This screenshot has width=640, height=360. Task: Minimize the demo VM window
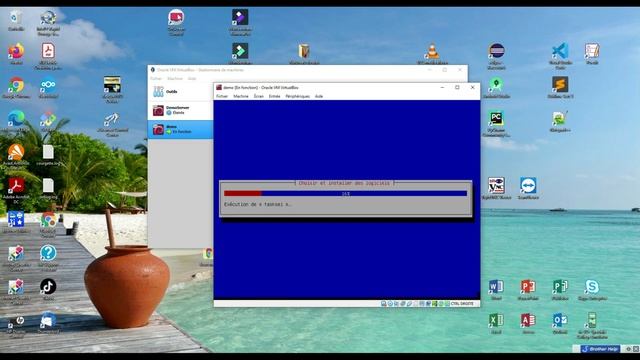coord(442,87)
